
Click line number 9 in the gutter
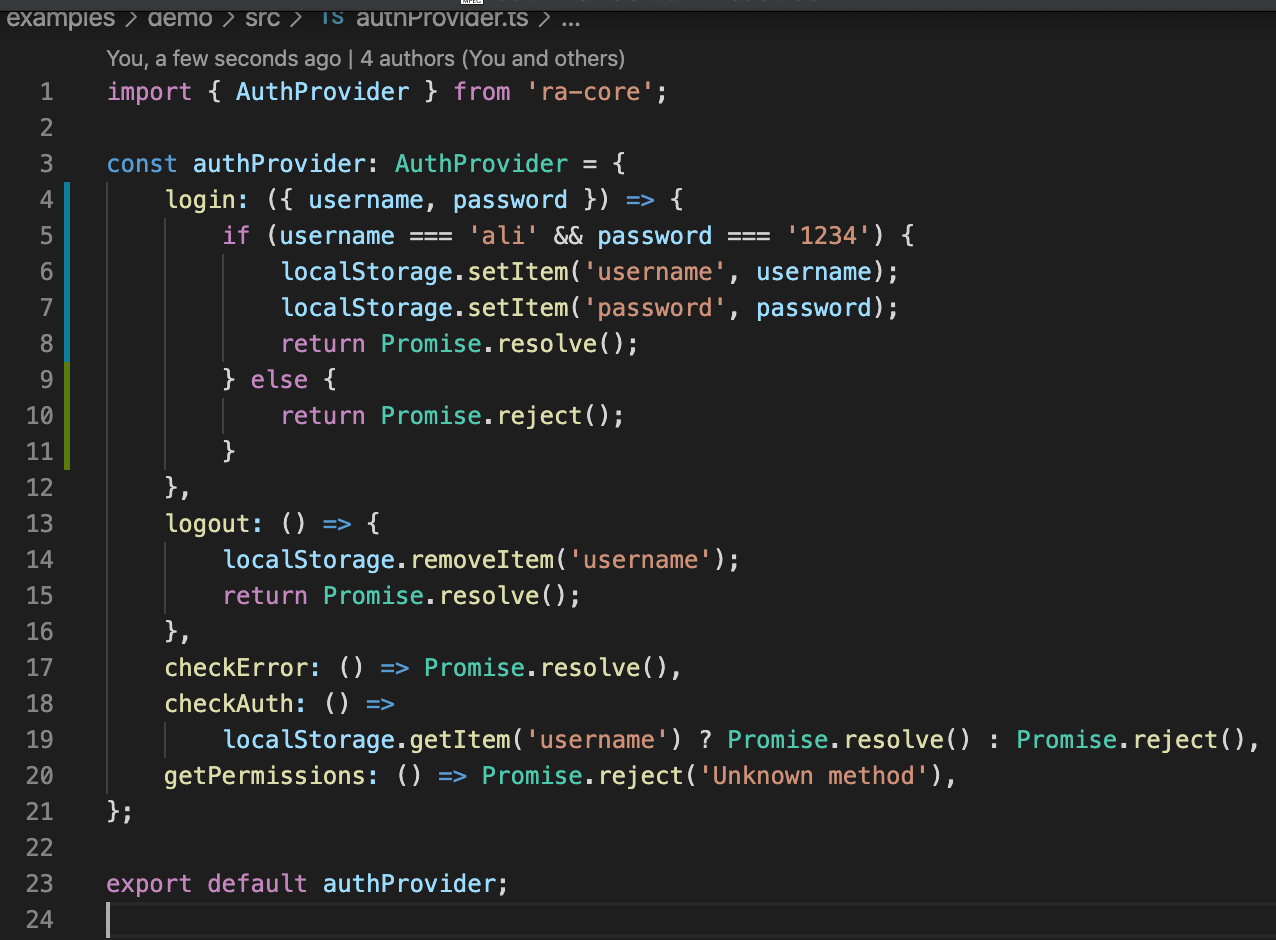46,380
